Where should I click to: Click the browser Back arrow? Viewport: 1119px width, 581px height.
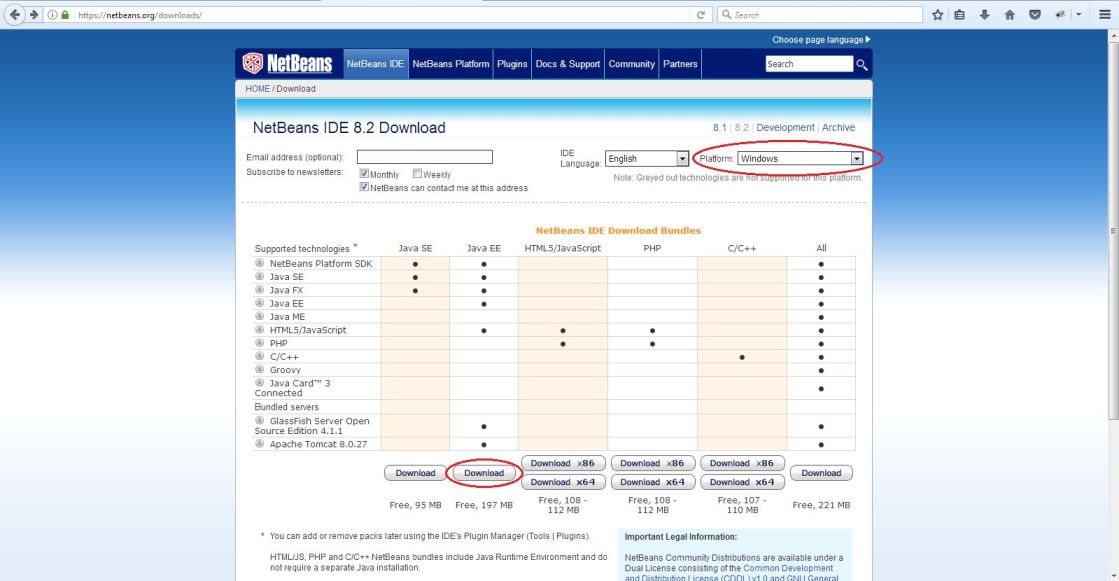tap(14, 14)
